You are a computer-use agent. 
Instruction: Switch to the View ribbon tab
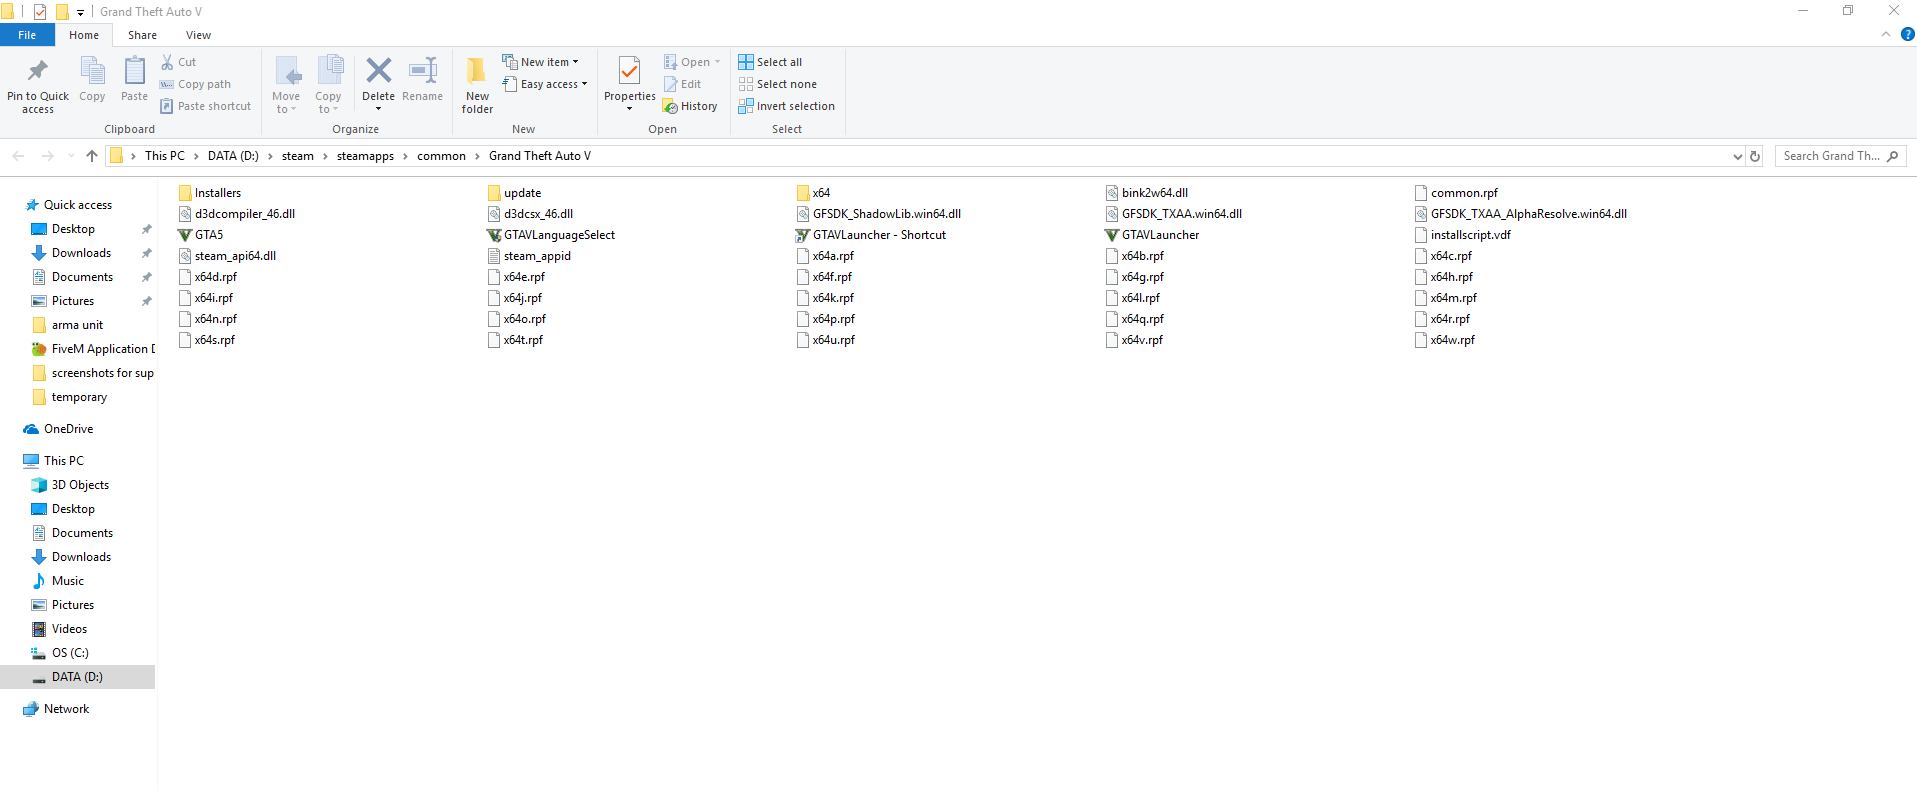point(198,35)
